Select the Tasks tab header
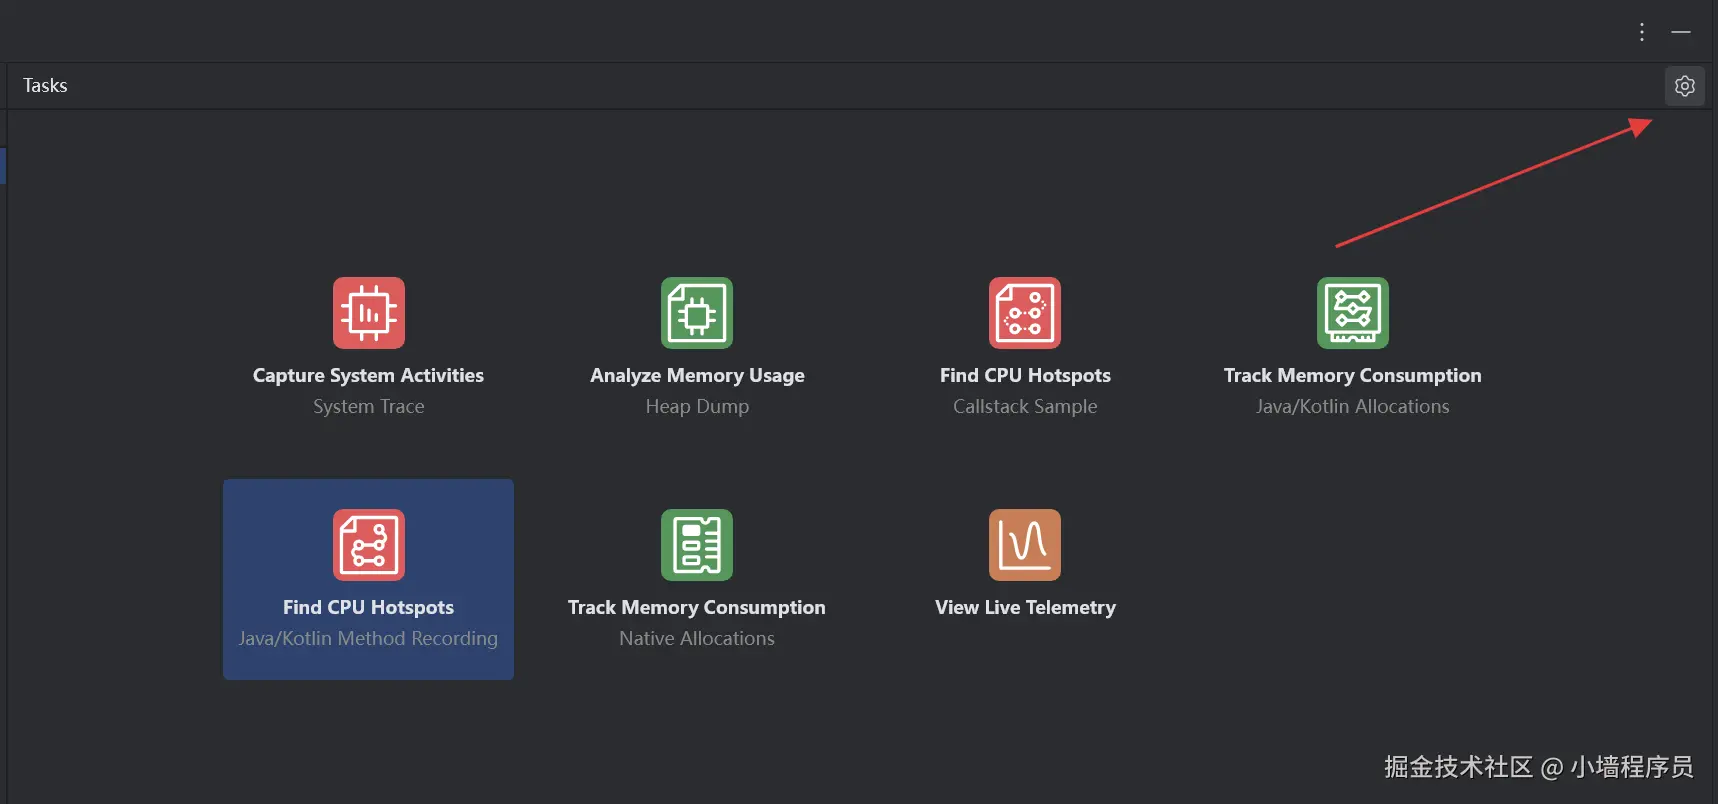 [x=45, y=86]
